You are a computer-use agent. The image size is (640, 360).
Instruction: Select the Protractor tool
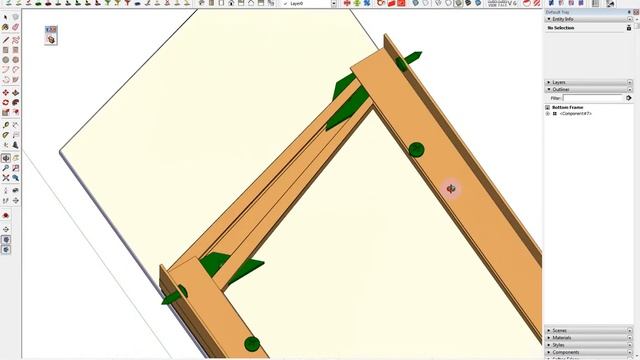(5, 135)
